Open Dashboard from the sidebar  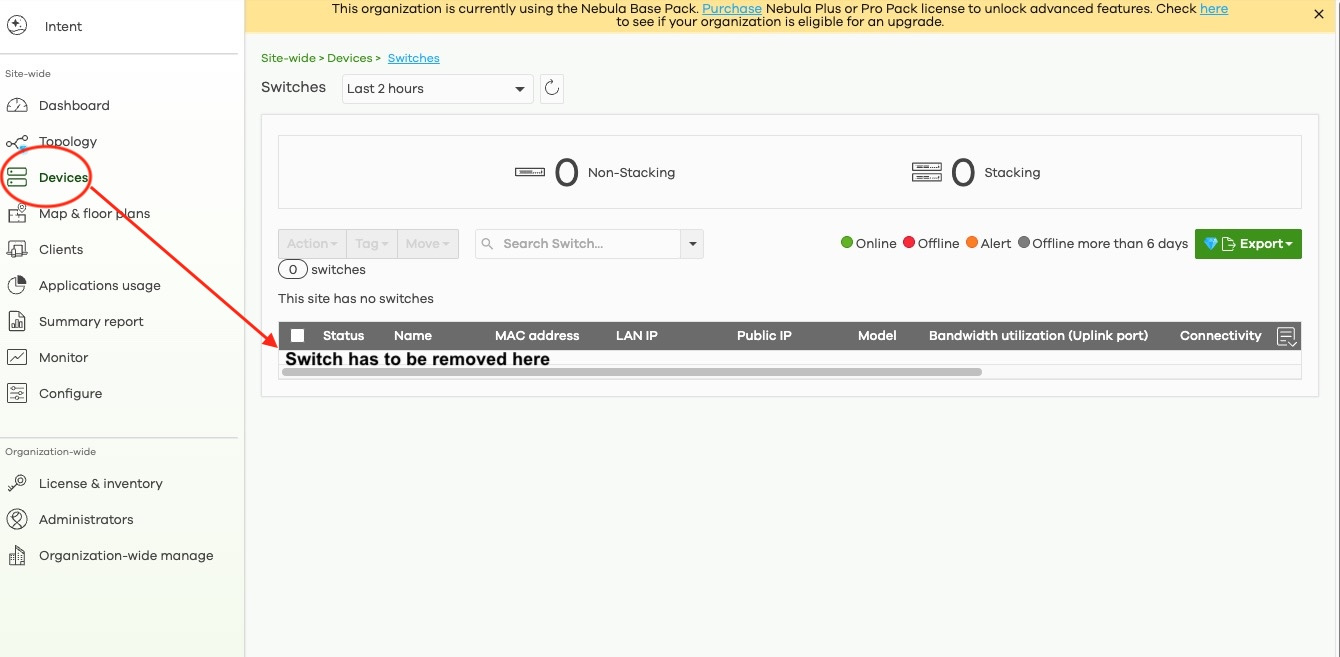coord(74,105)
